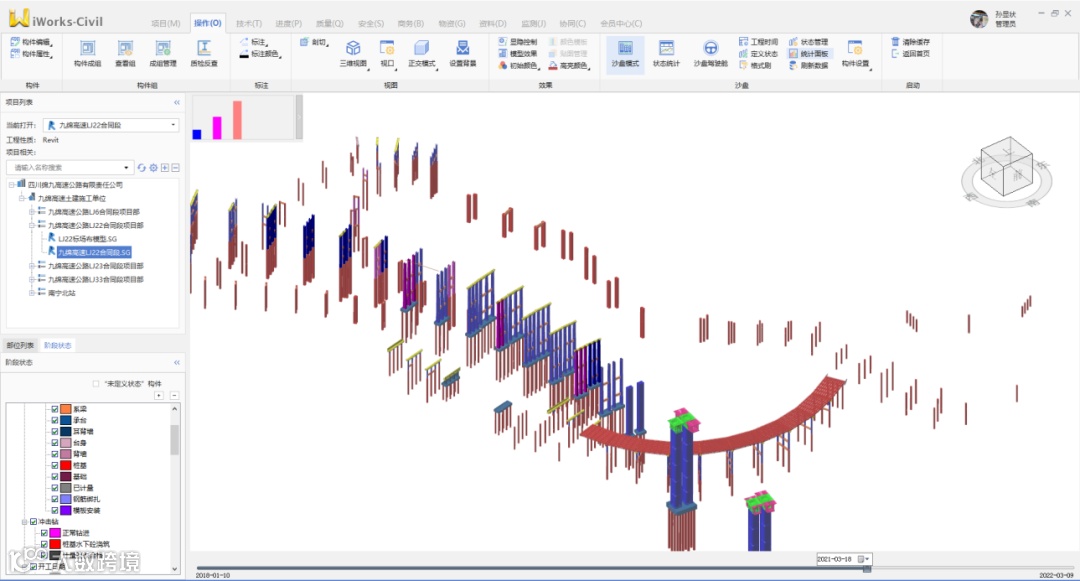Screen dimensions: 1080x581
Task: Collapse the 项目列表 panel chevron
Action: (177, 102)
